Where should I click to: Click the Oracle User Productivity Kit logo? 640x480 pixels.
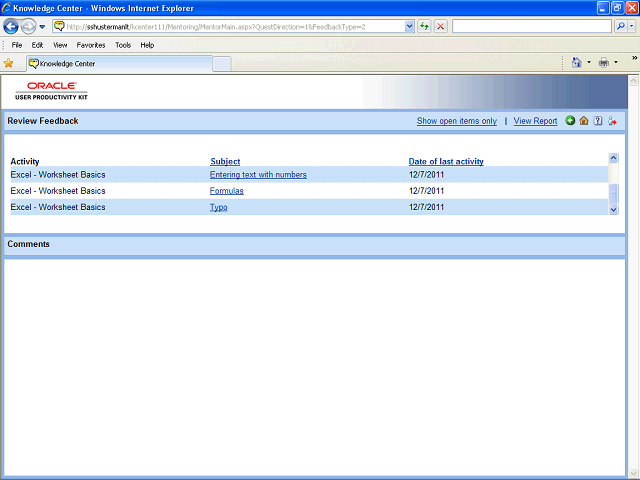(51, 91)
